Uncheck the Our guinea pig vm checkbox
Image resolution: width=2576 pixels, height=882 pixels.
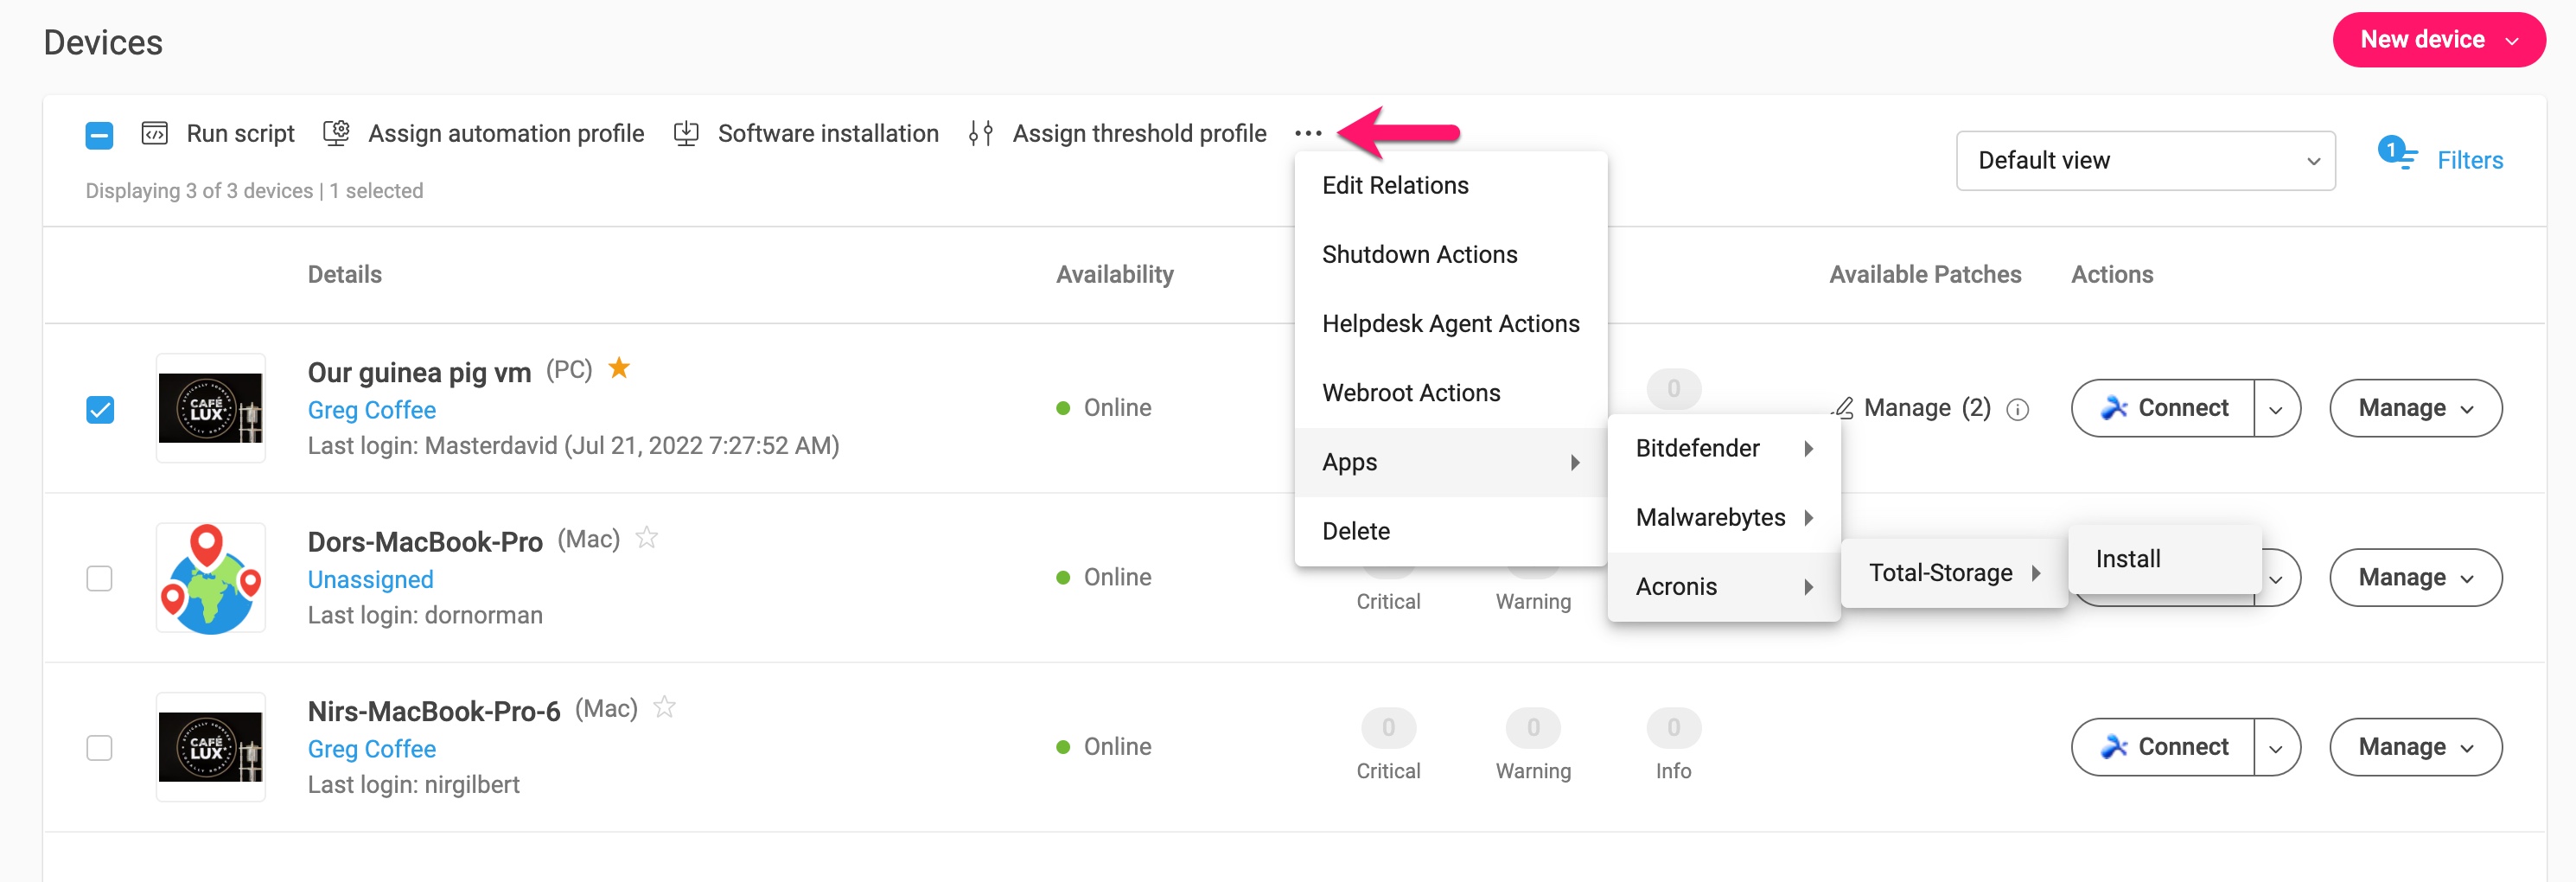point(100,409)
